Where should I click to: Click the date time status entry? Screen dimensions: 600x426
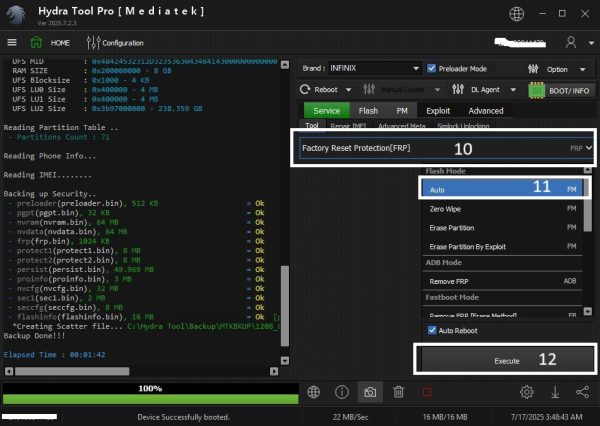tap(546, 417)
